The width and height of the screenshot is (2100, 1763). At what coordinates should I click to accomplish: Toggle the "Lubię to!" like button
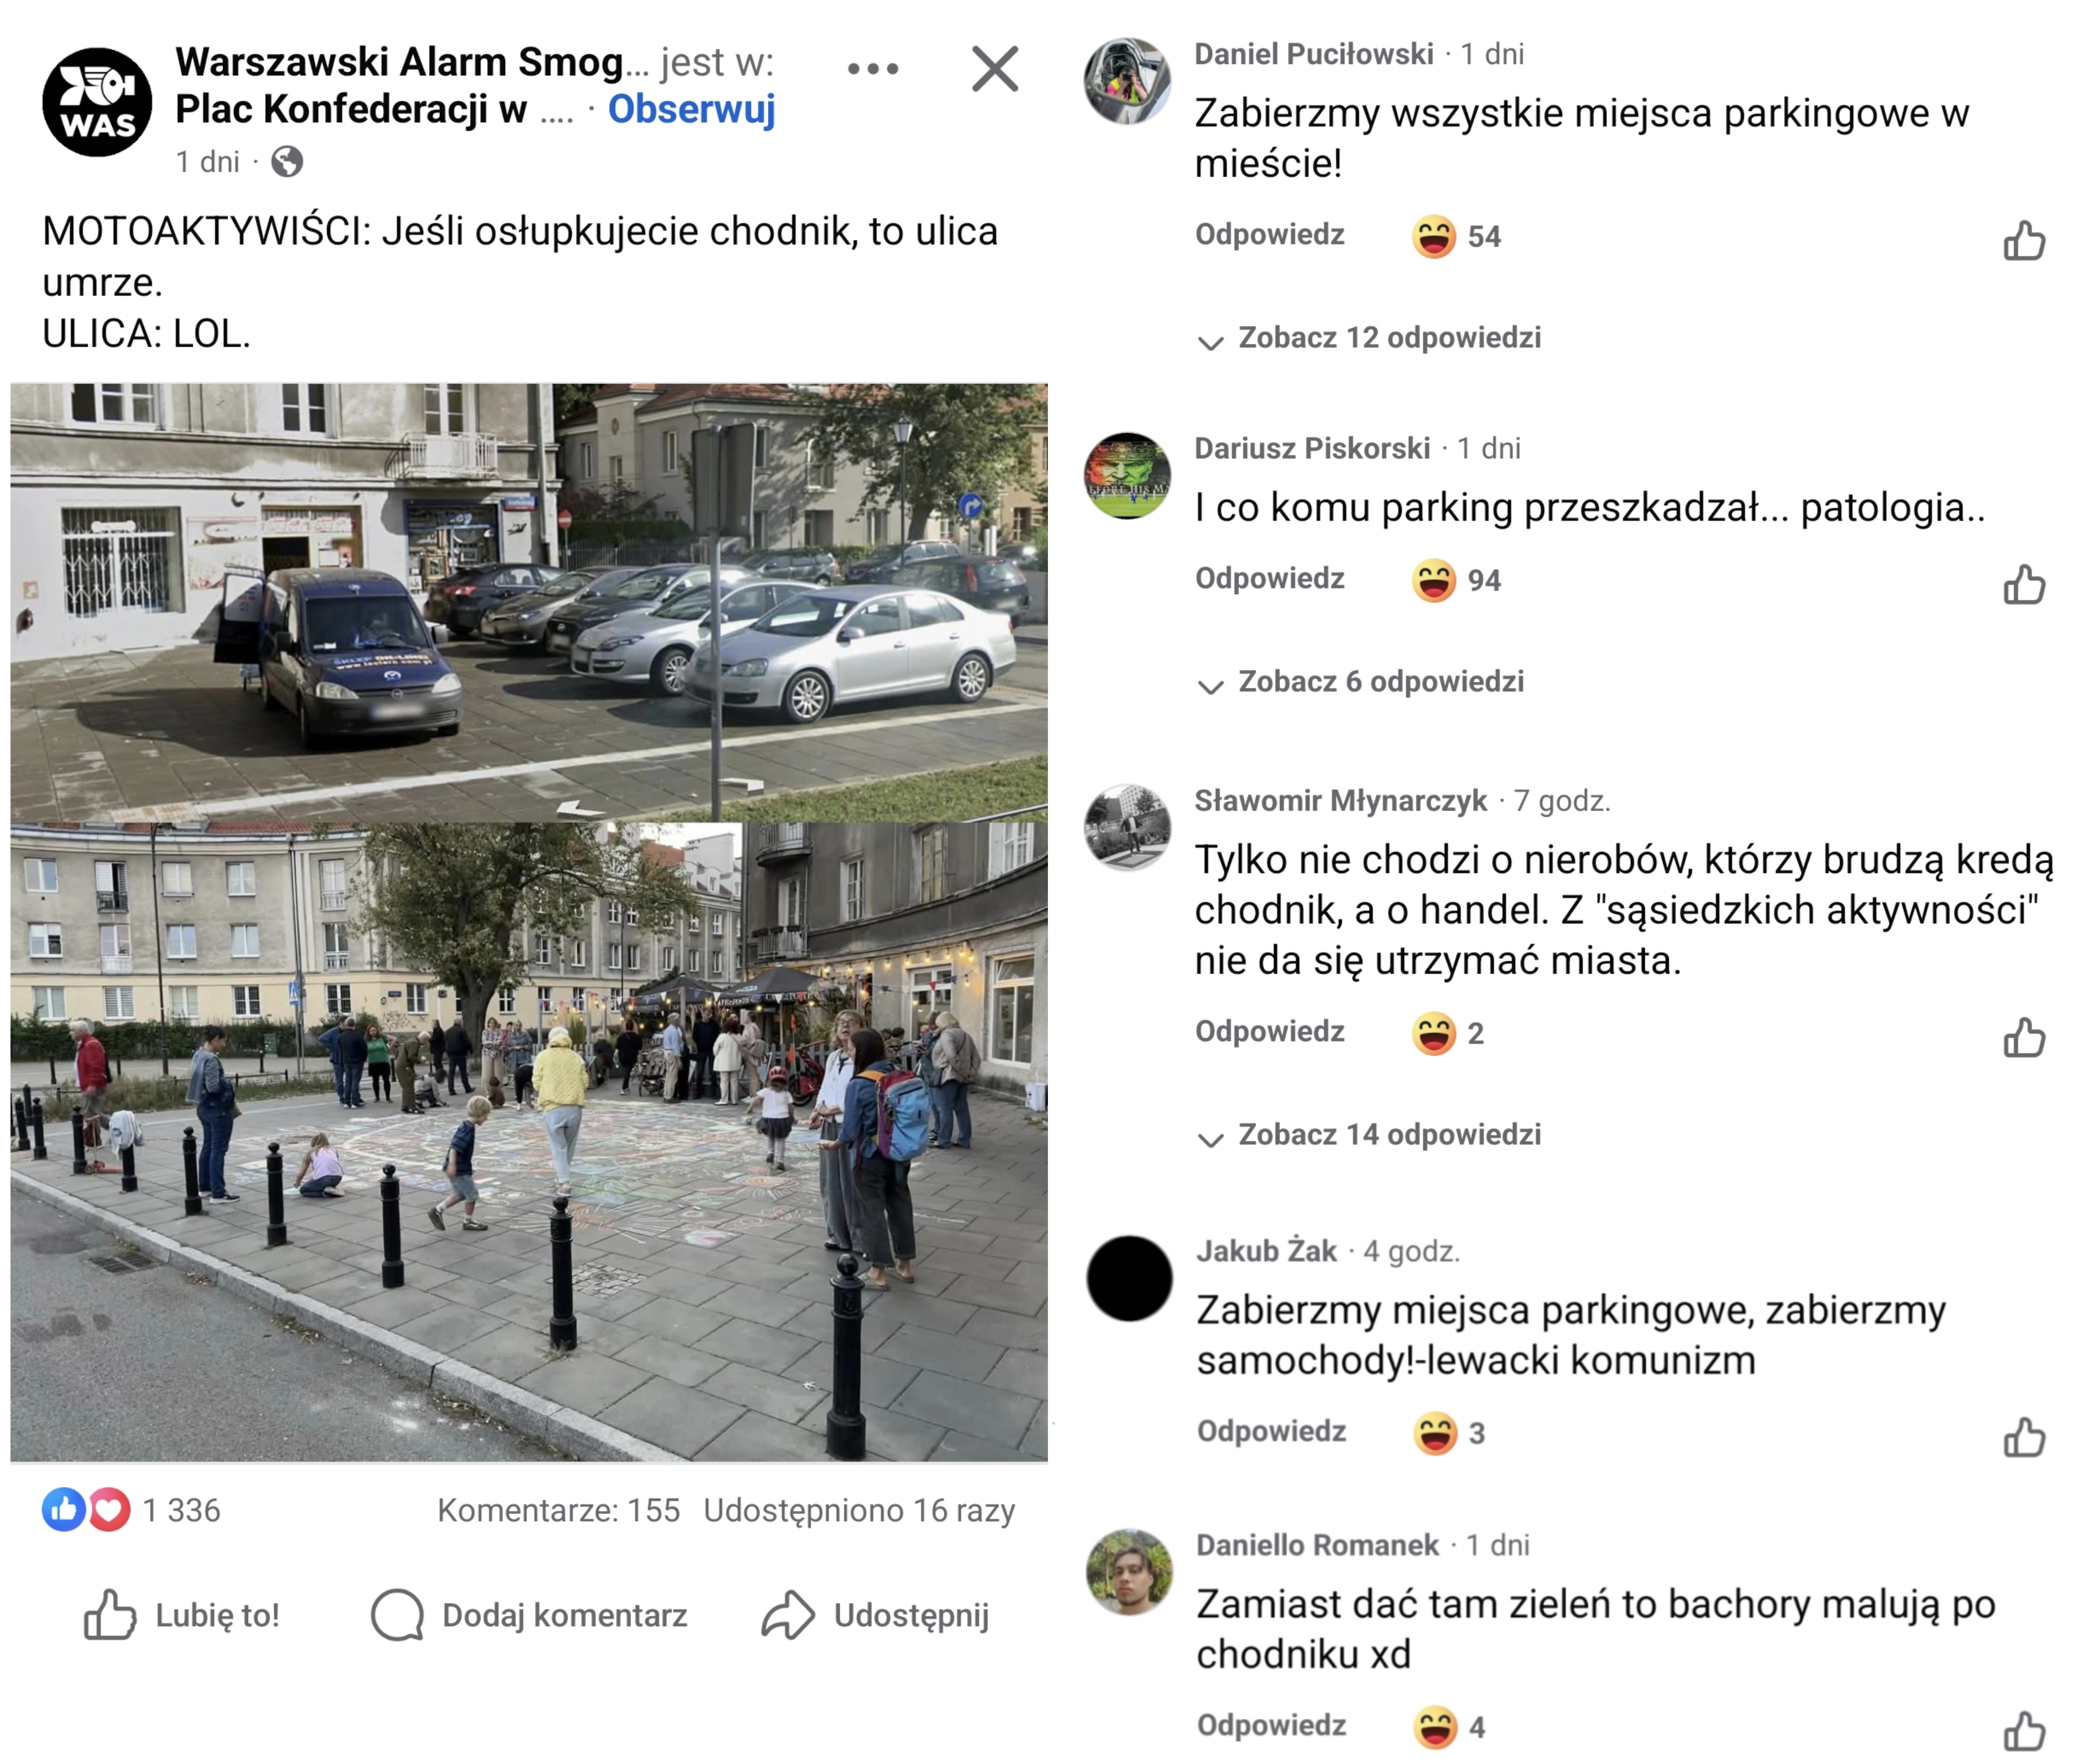coord(182,1615)
